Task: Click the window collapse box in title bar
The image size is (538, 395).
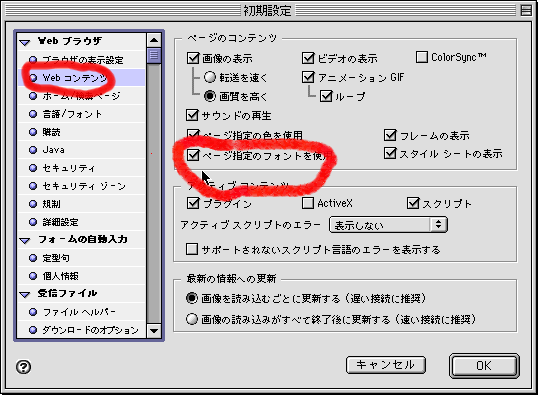Action: click(526, 10)
